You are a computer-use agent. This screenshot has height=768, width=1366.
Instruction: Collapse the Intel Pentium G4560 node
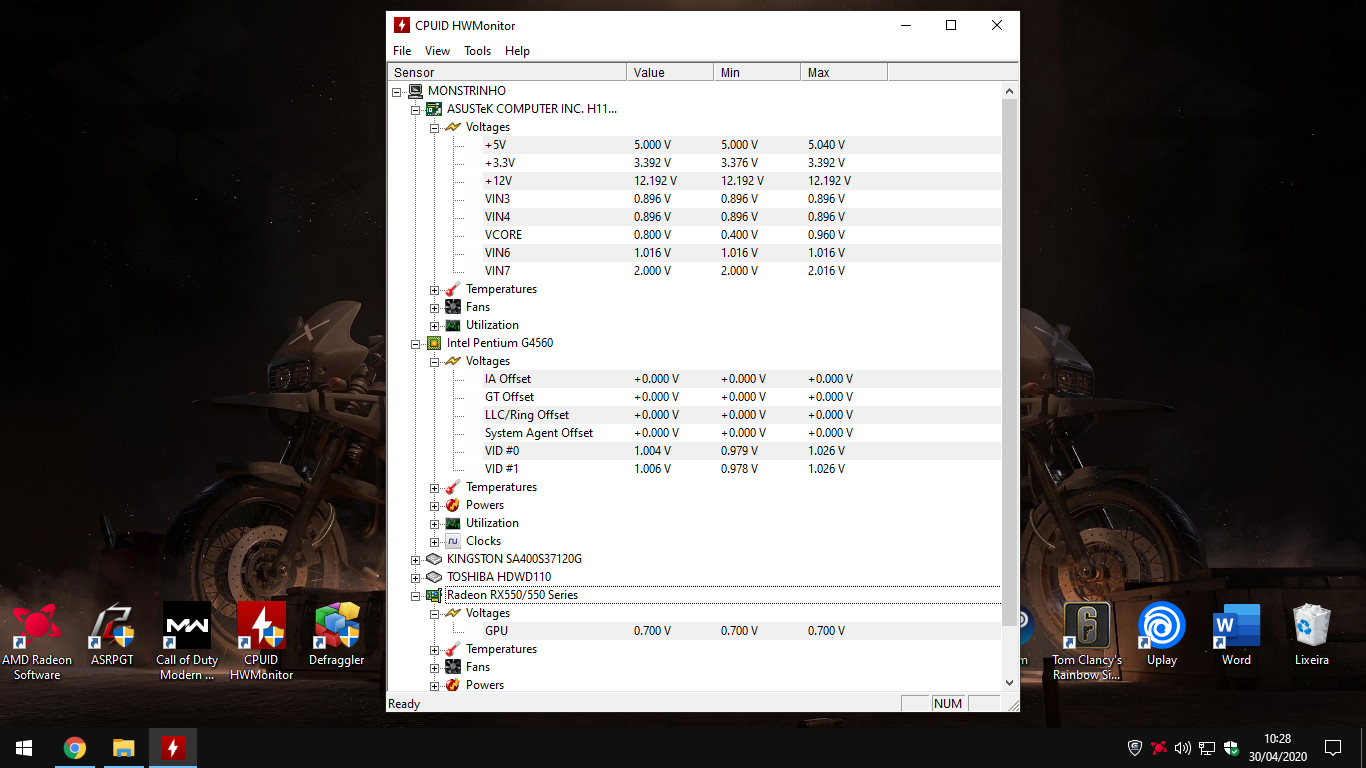[x=416, y=343]
